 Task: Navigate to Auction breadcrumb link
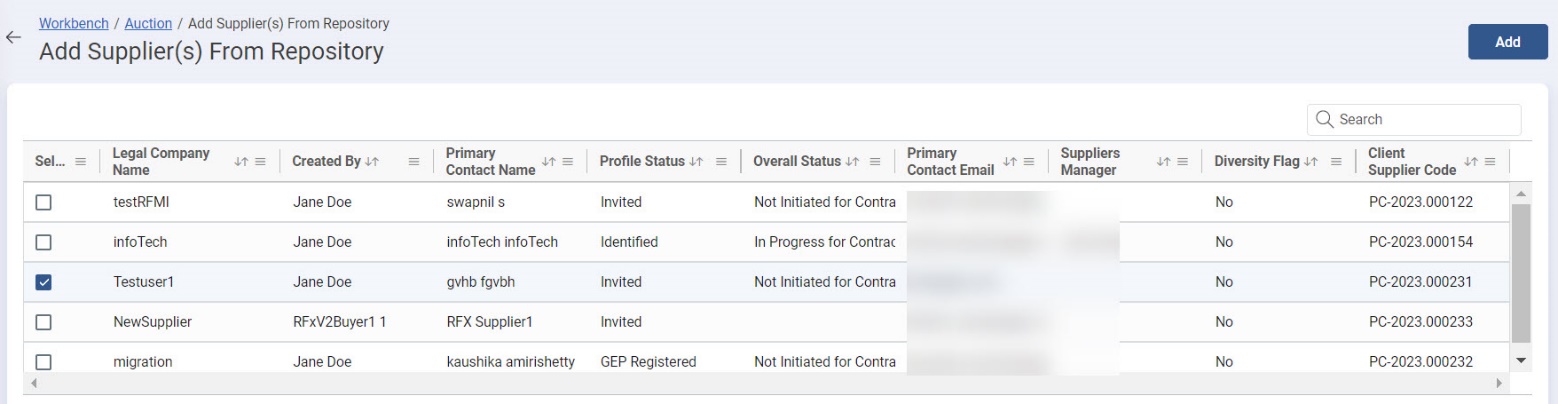click(x=148, y=23)
